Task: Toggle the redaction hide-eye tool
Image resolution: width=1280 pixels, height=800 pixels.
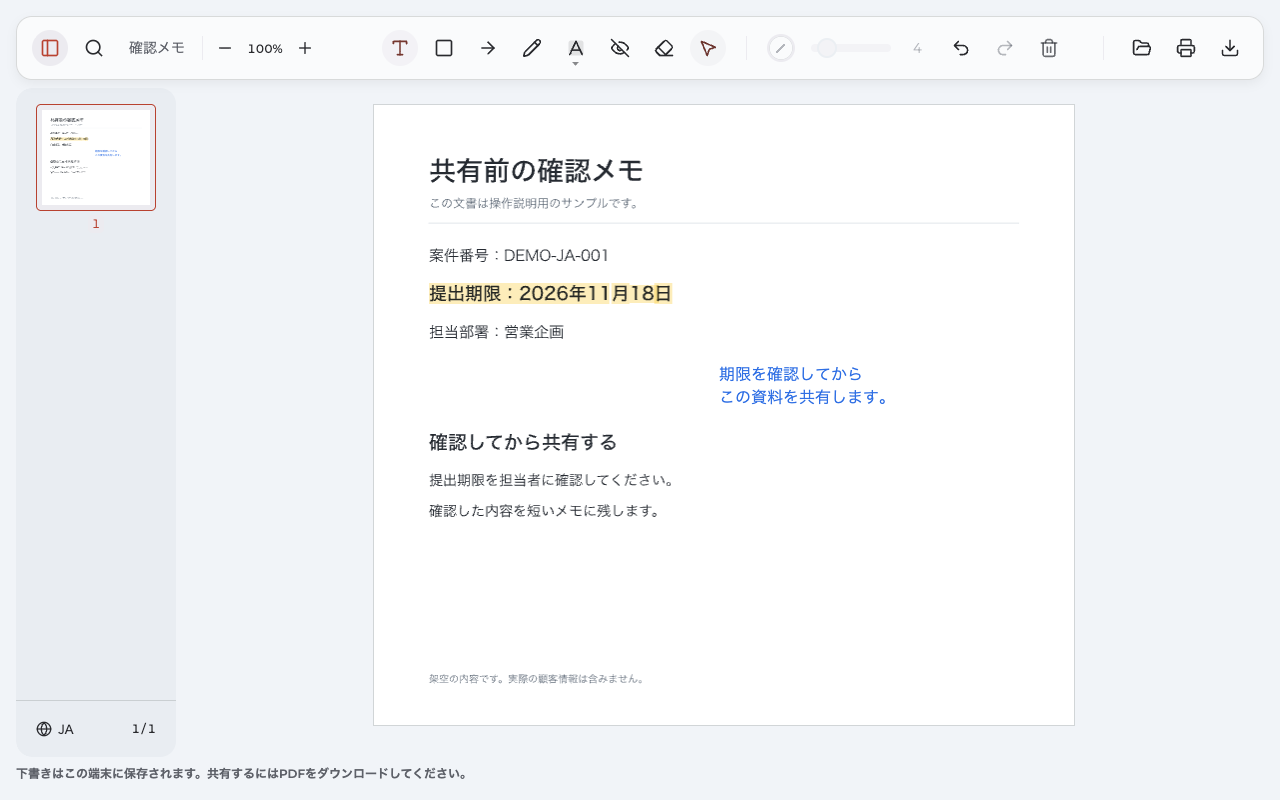Action: [620, 48]
